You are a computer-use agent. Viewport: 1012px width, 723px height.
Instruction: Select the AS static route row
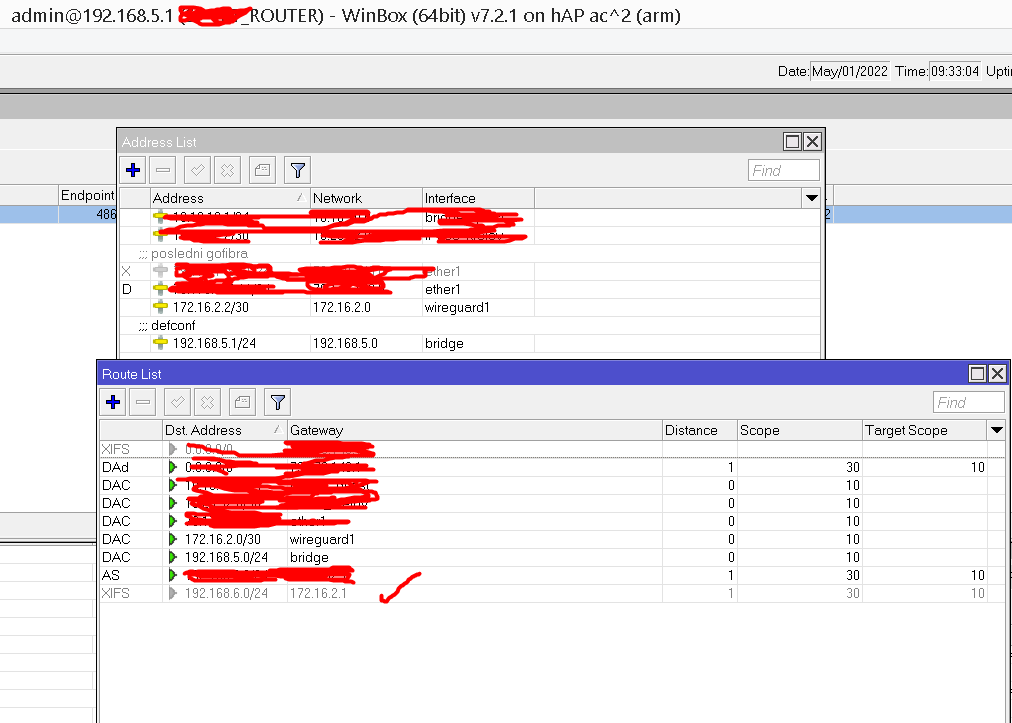point(552,575)
